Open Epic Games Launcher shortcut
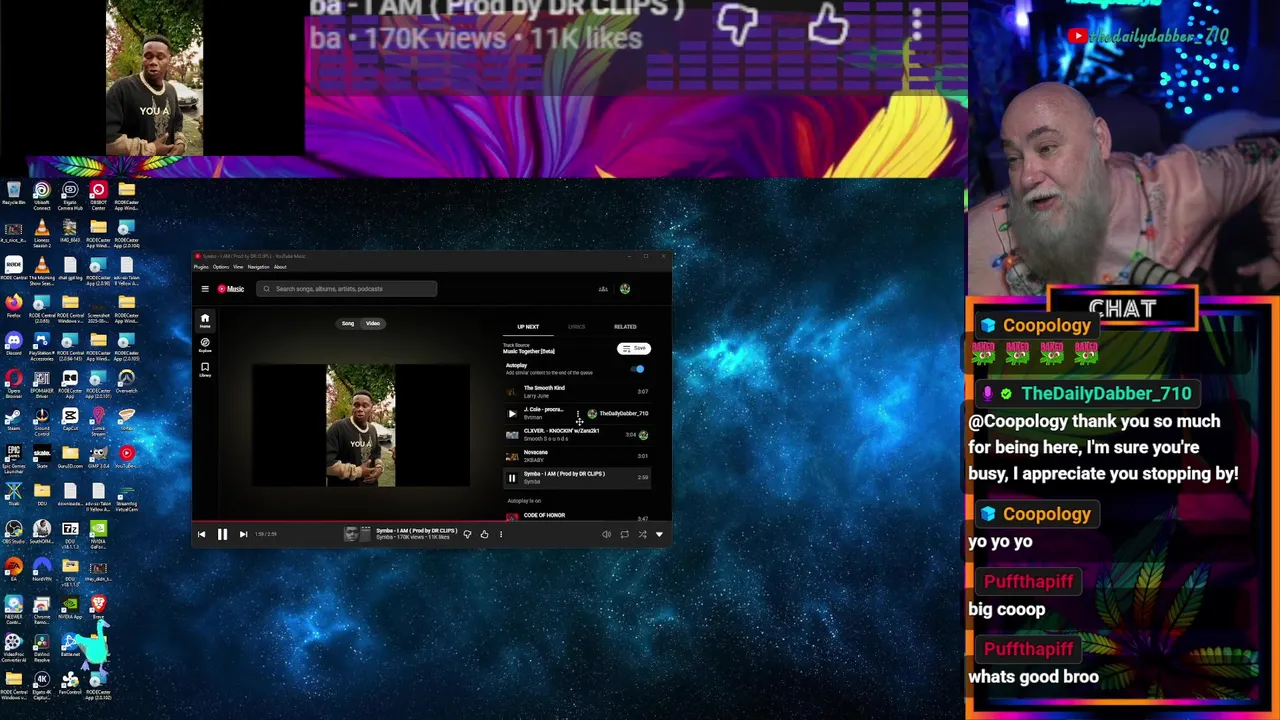 click(x=13, y=459)
